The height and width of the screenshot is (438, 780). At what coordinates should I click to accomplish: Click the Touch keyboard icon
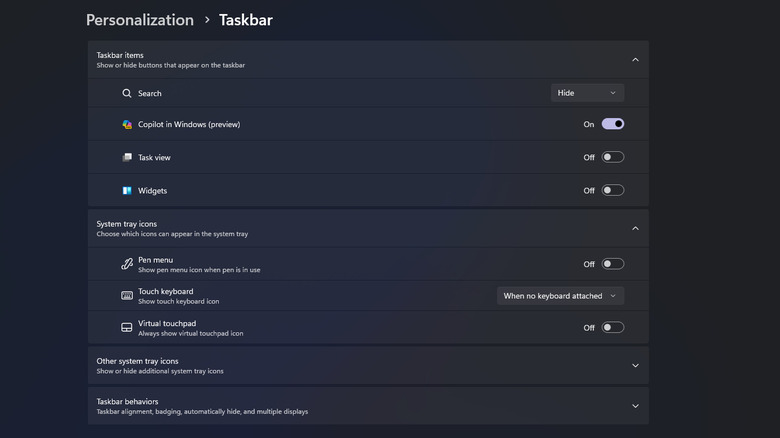point(127,296)
